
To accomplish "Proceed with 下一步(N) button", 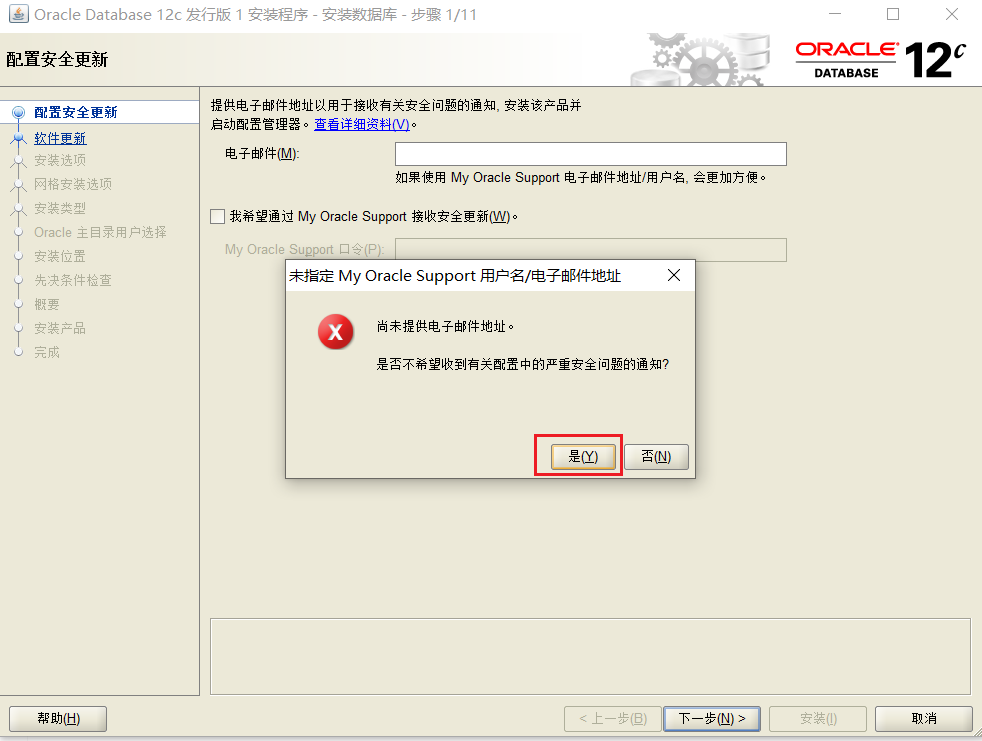I will pyautogui.click(x=712, y=718).
